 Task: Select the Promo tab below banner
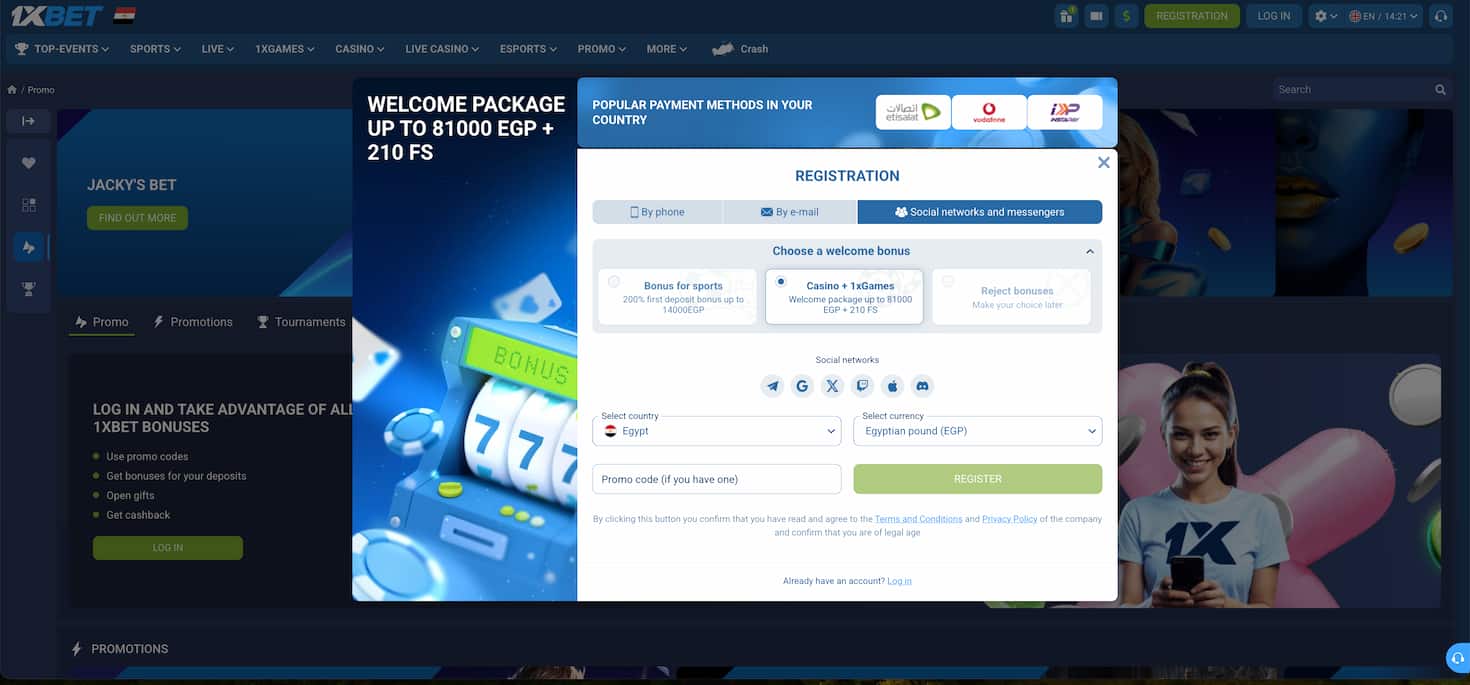pos(102,322)
